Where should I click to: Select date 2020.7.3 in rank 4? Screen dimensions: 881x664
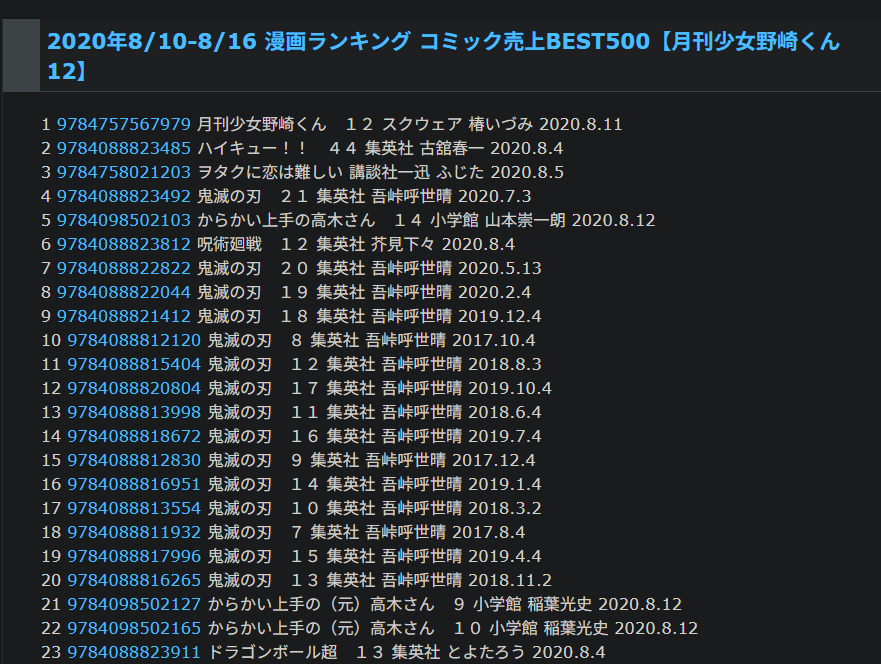495,196
